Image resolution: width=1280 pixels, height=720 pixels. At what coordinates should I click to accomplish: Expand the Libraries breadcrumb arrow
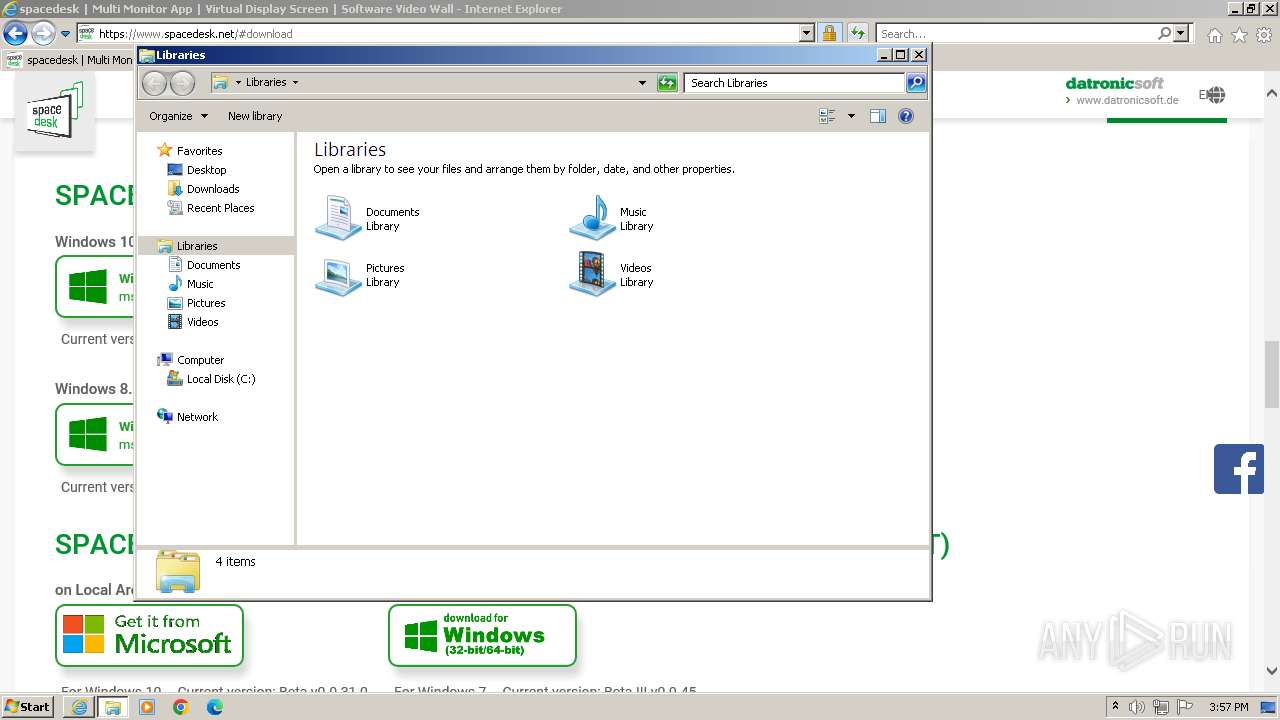(295, 83)
